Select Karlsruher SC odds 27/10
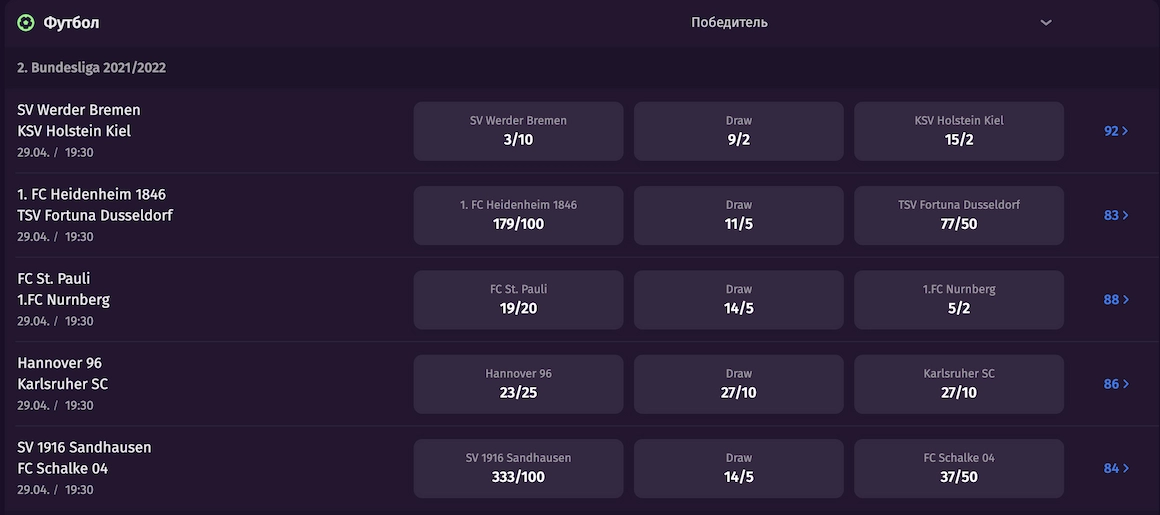The height and width of the screenshot is (515, 1160). [959, 384]
